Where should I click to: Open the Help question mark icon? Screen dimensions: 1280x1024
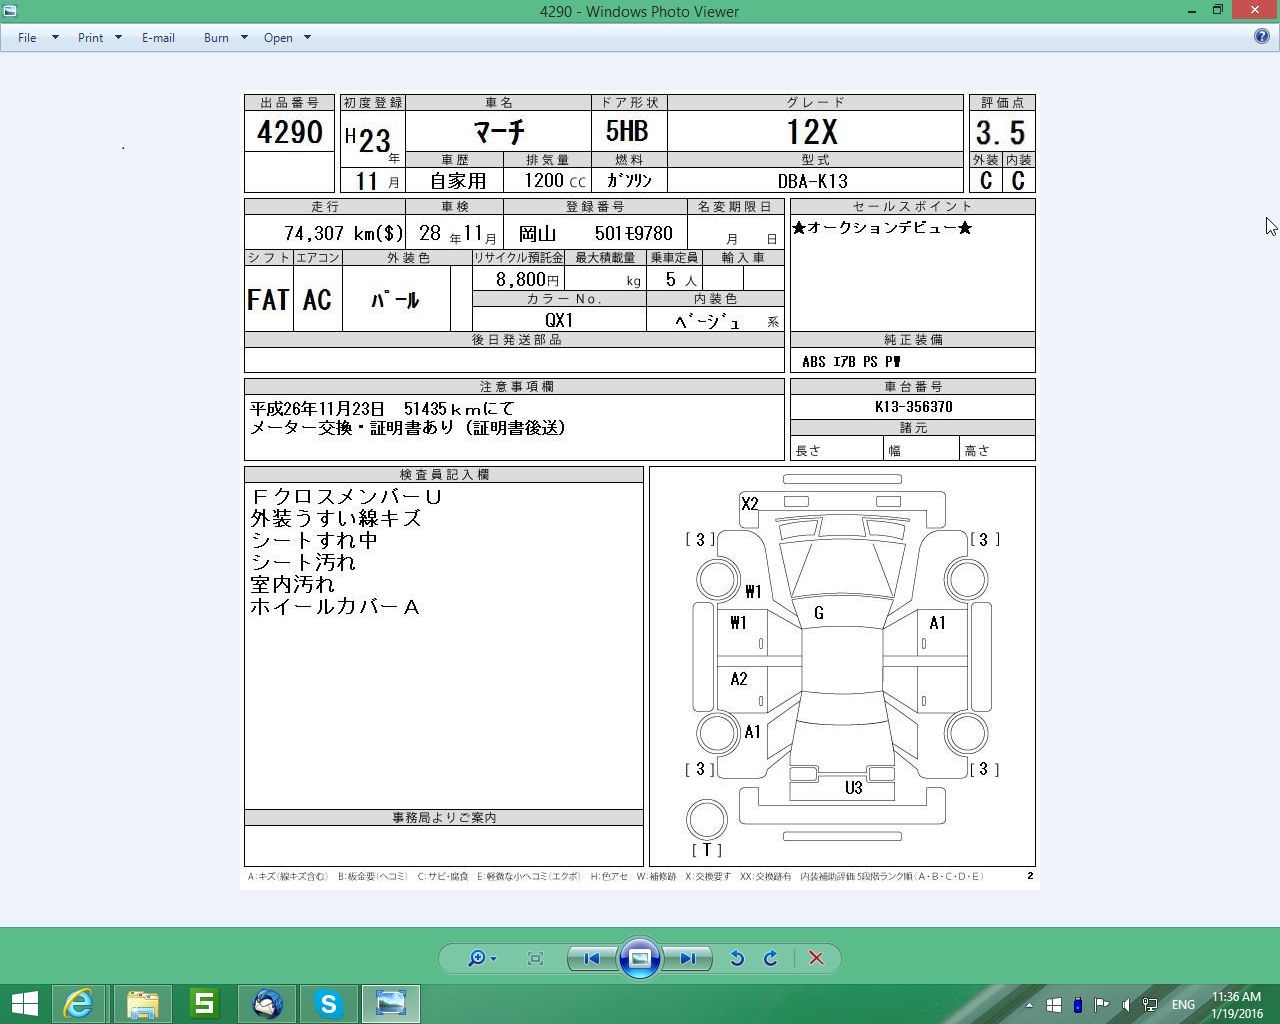(1262, 36)
